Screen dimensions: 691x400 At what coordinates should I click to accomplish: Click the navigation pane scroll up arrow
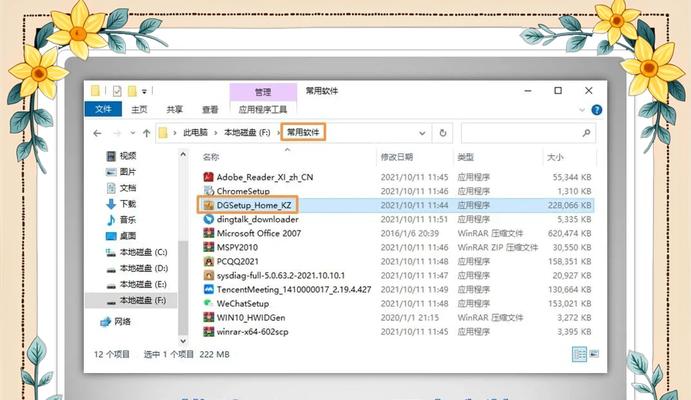pyautogui.click(x=183, y=154)
